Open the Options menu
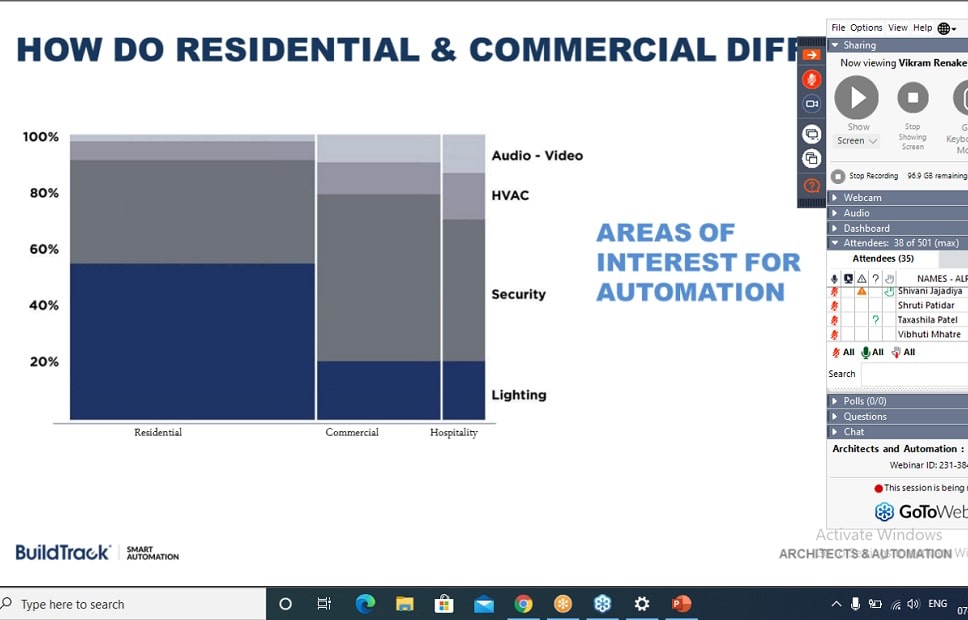 pos(866,28)
